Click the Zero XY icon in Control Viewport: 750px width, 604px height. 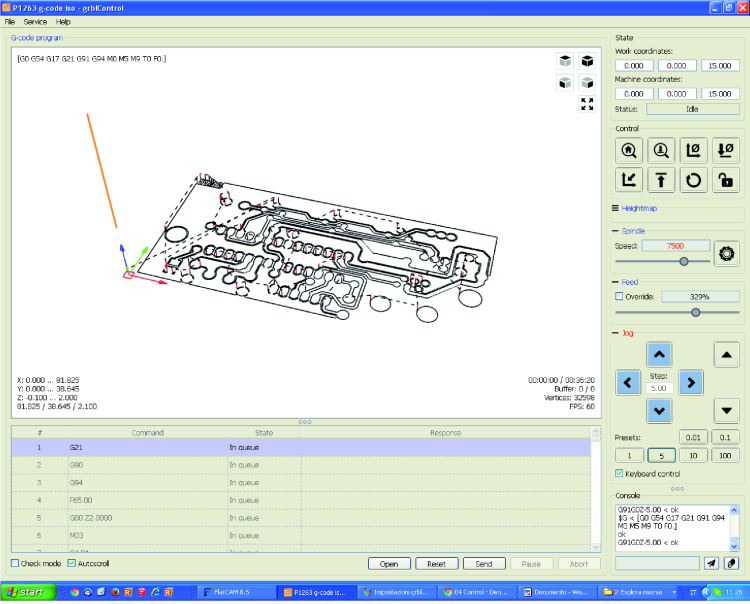click(693, 151)
